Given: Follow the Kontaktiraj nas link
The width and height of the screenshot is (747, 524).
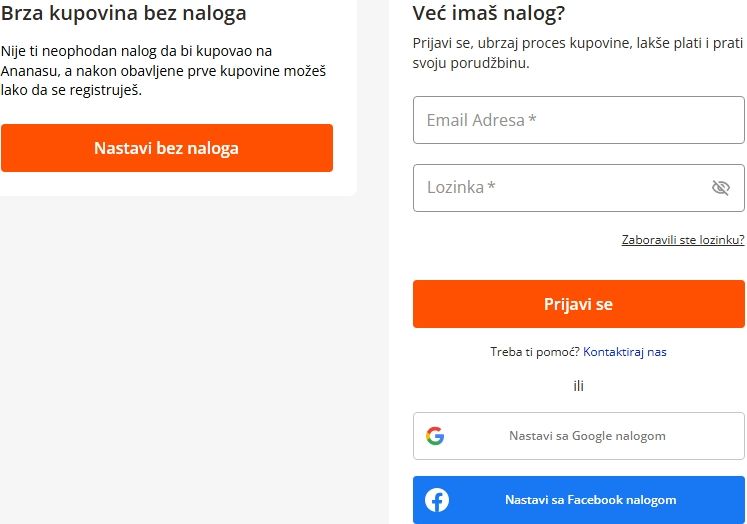Looking at the screenshot, I should 625,352.
